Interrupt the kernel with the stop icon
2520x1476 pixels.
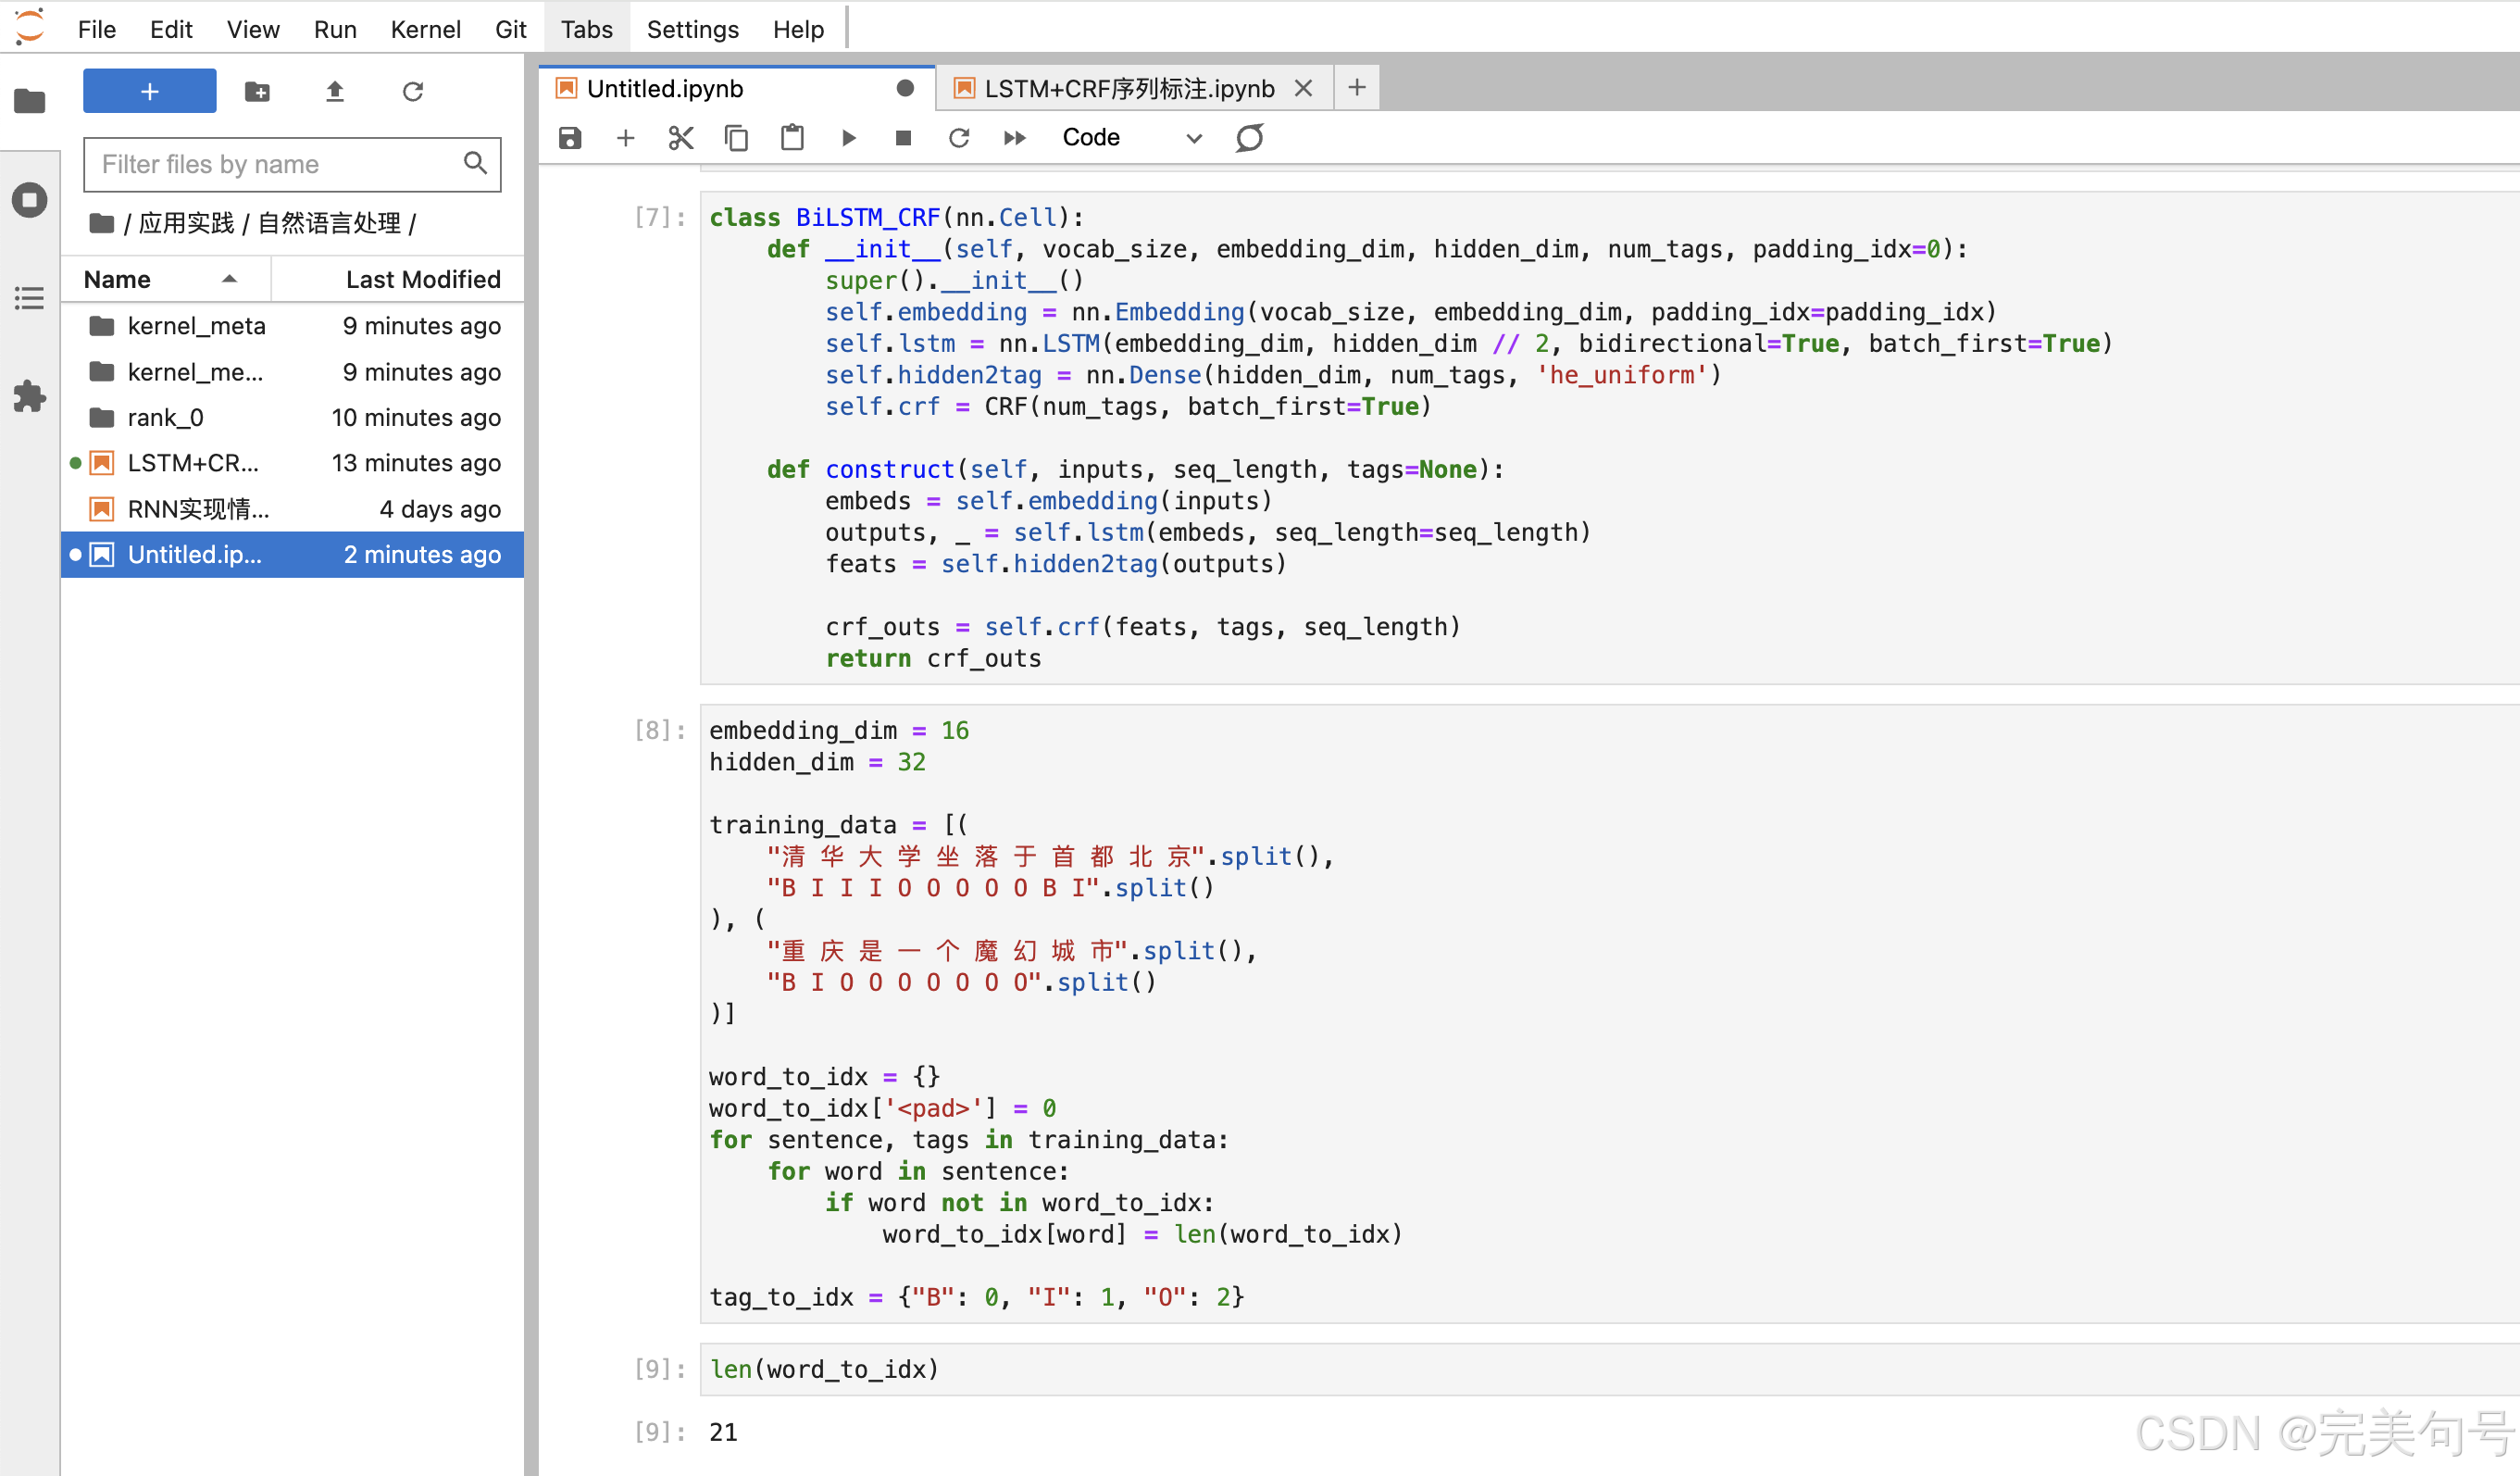pos(903,138)
